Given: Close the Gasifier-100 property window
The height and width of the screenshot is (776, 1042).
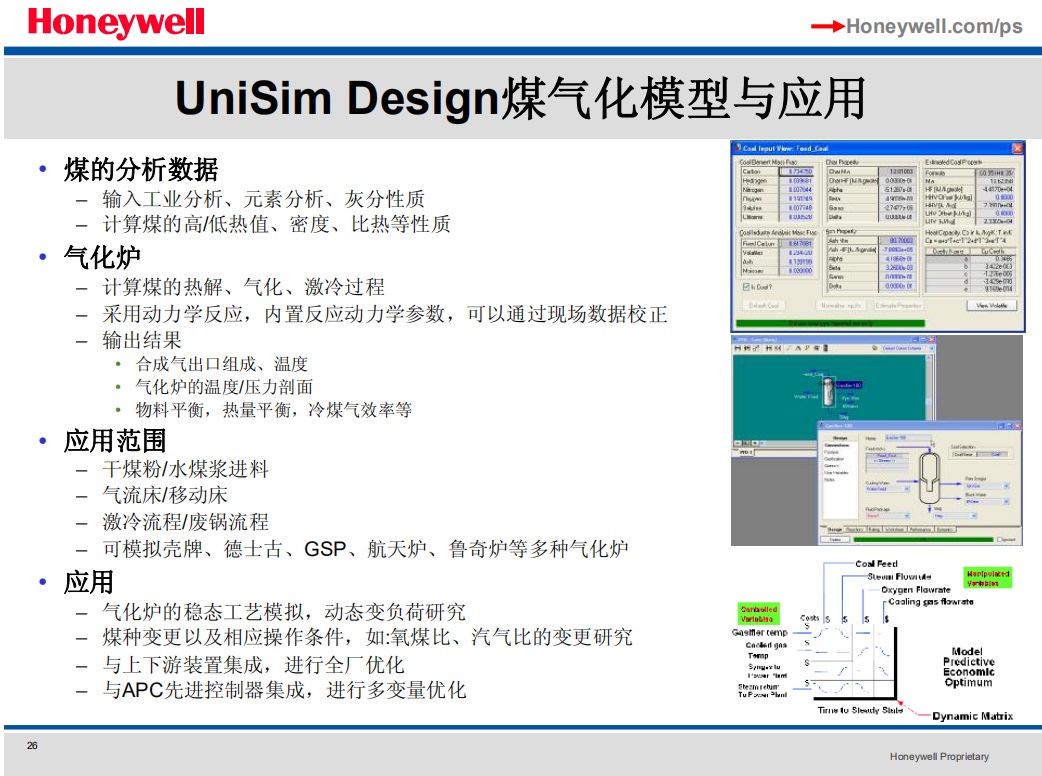Looking at the screenshot, I should tap(1017, 425).
